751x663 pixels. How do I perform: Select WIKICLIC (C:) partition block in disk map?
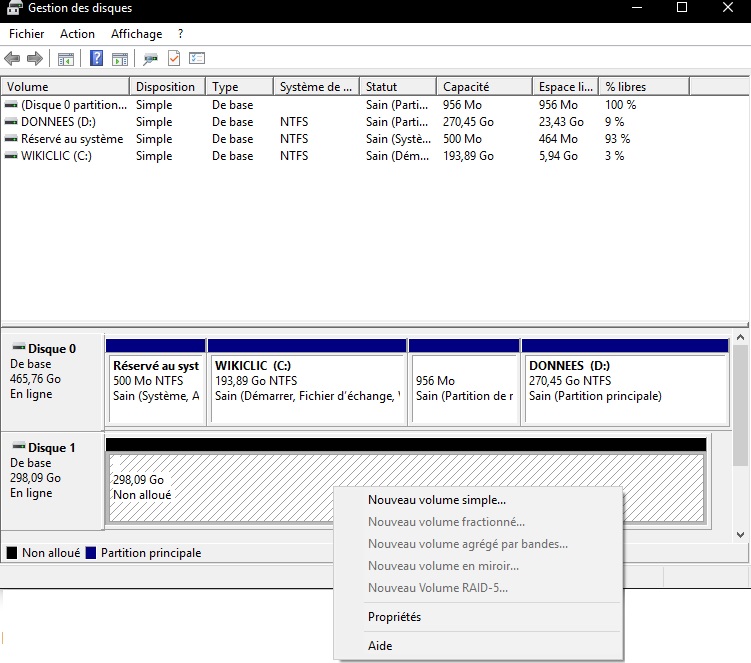tap(307, 382)
